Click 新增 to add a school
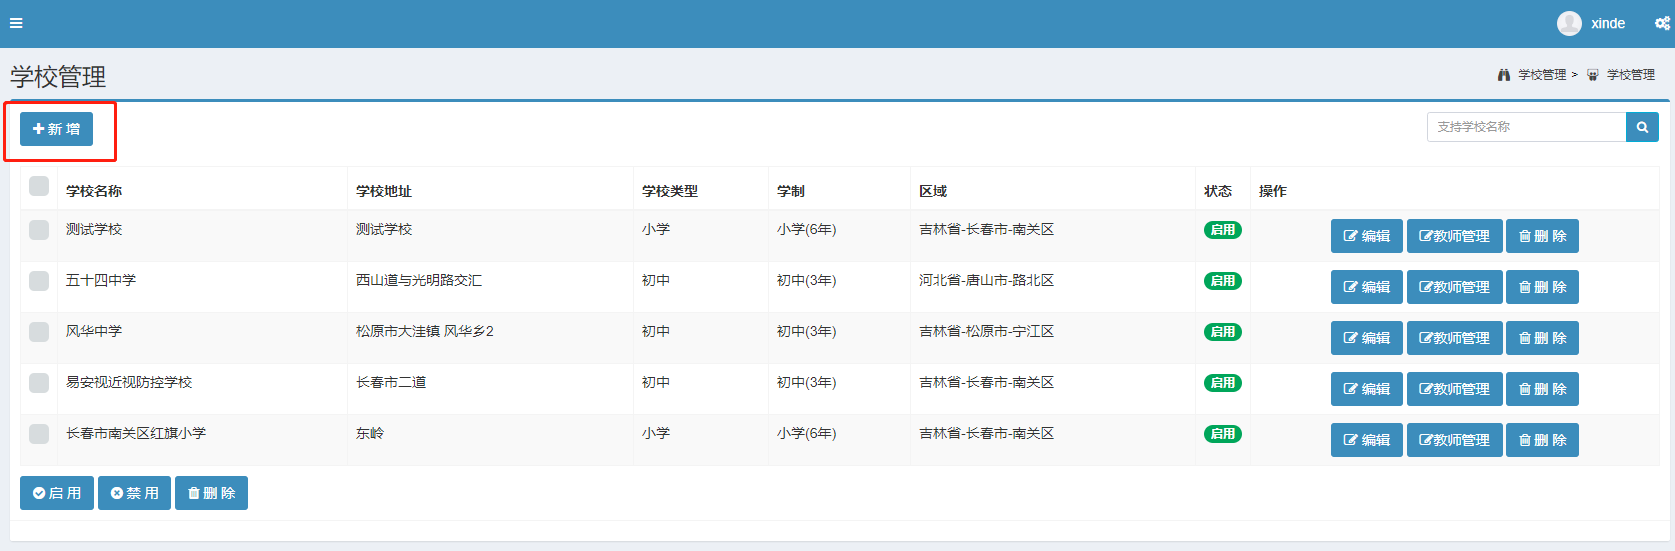The width and height of the screenshot is (1675, 551). 56,129
